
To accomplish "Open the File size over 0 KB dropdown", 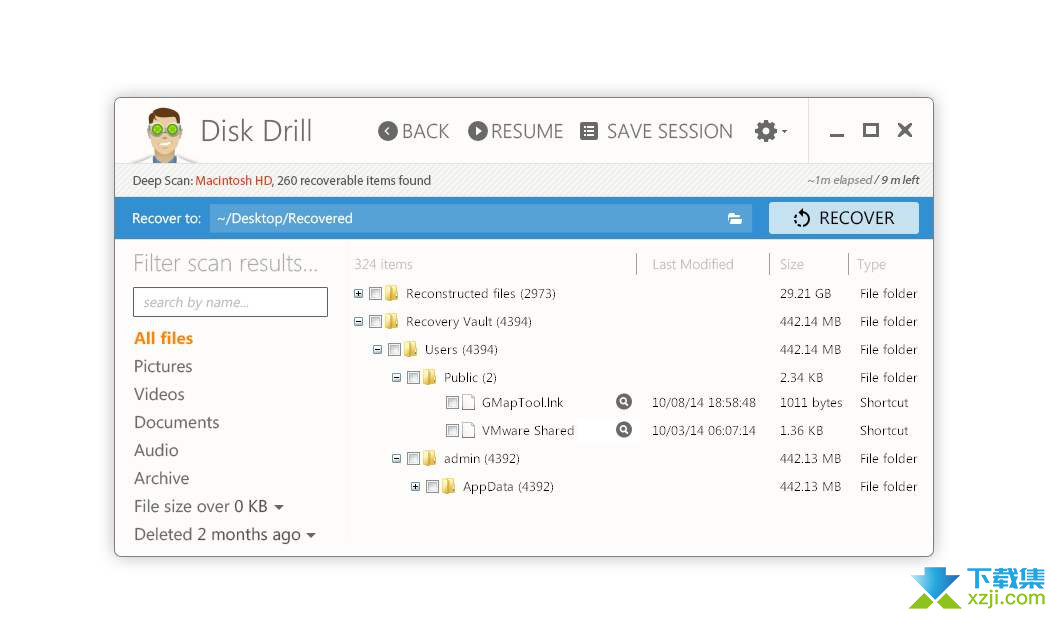I will click(208, 506).
